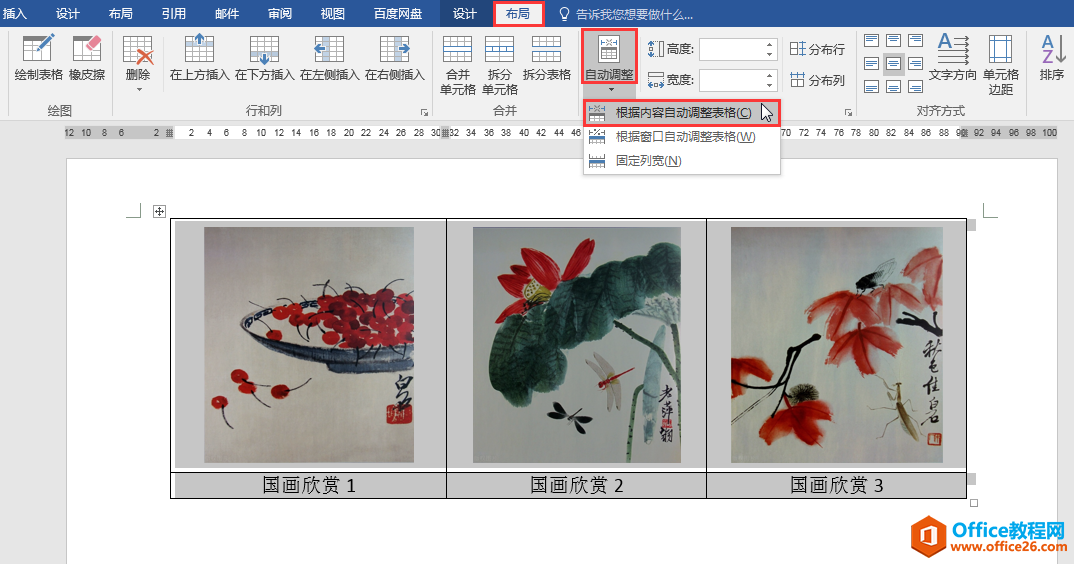Screen dimensions: 1074x564
Task: Align cell text top left
Action: pyautogui.click(x=871, y=41)
